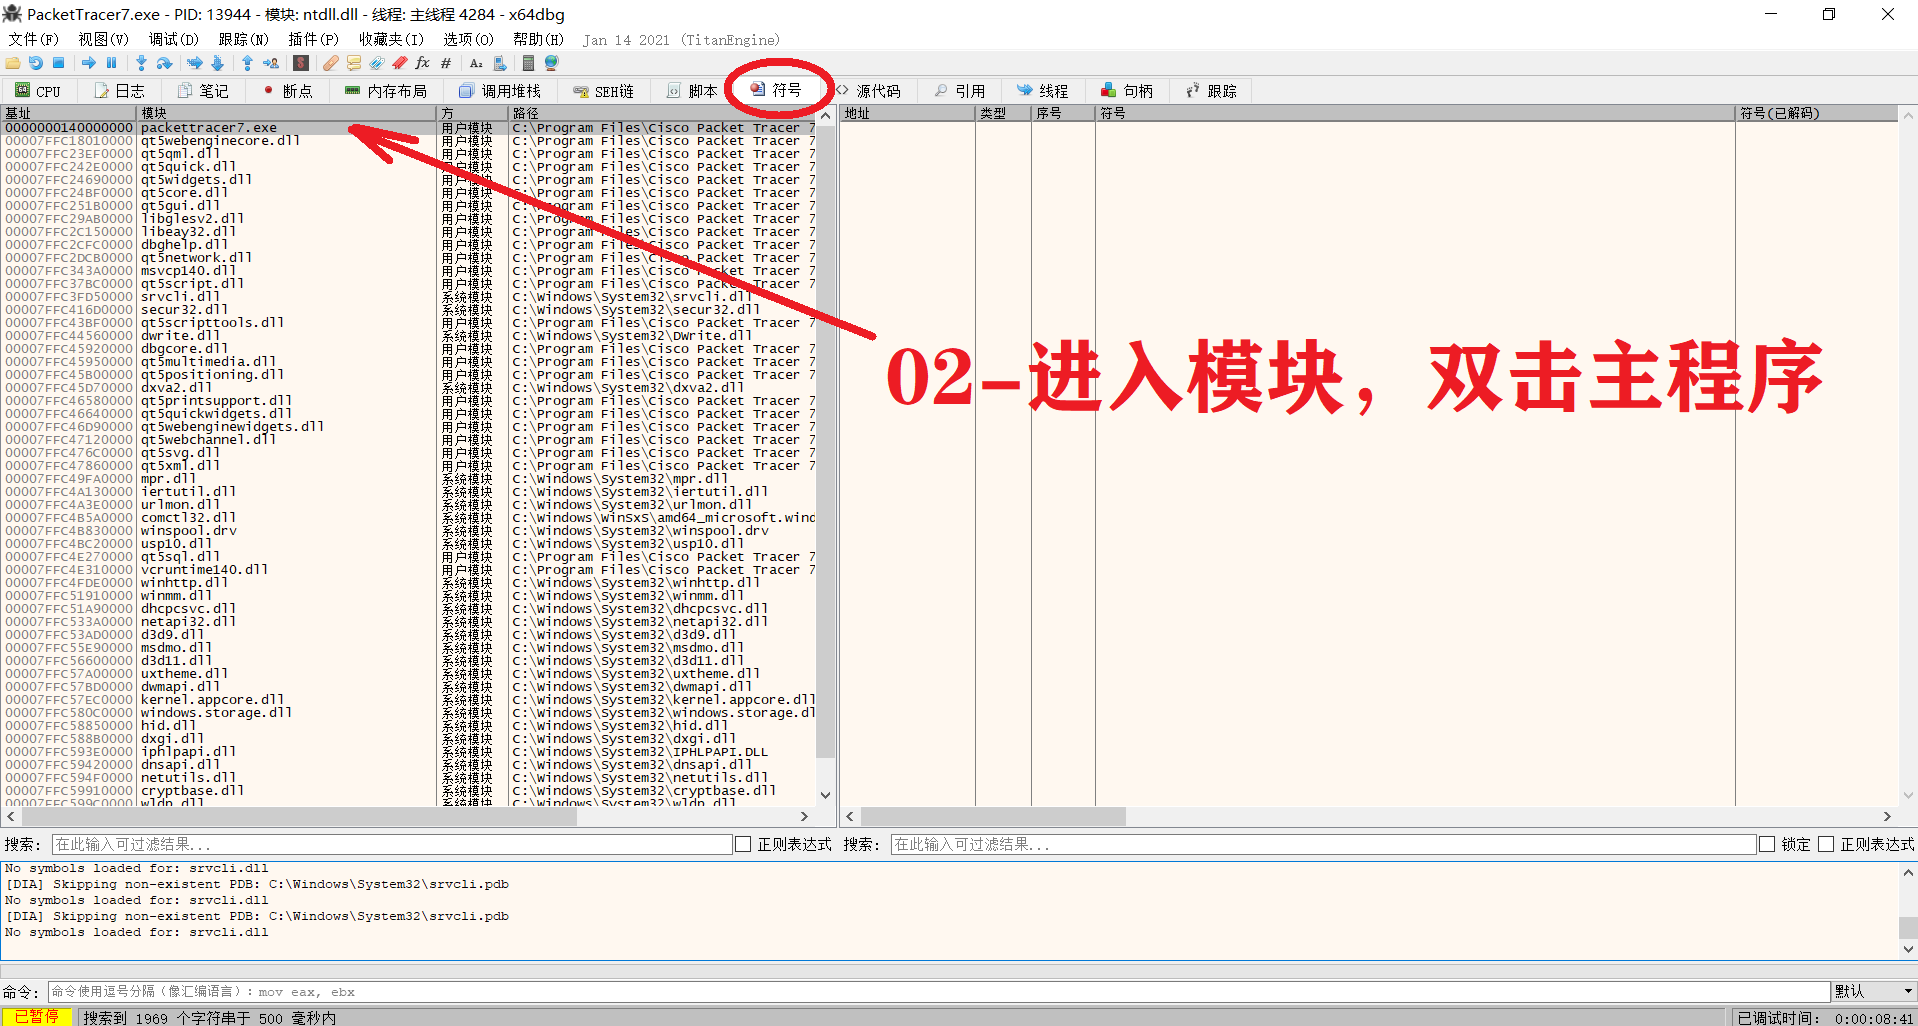Pause execution with the pause icon
Image resolution: width=1918 pixels, height=1026 pixels.
[x=112, y=63]
